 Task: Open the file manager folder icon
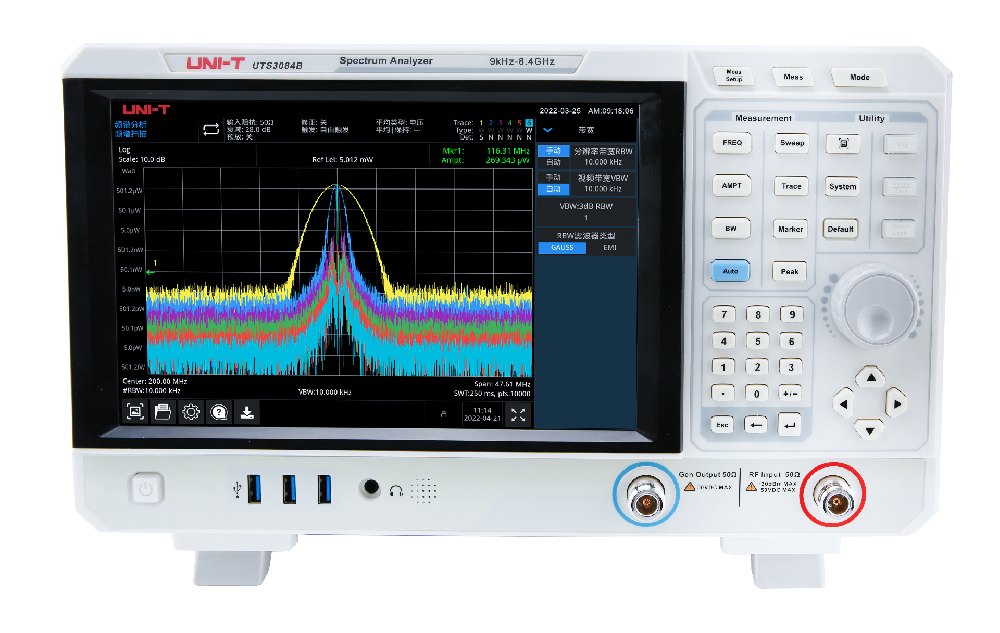click(163, 412)
